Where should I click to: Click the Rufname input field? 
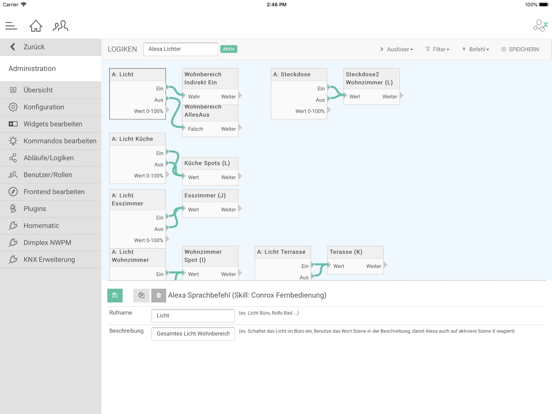(193, 315)
